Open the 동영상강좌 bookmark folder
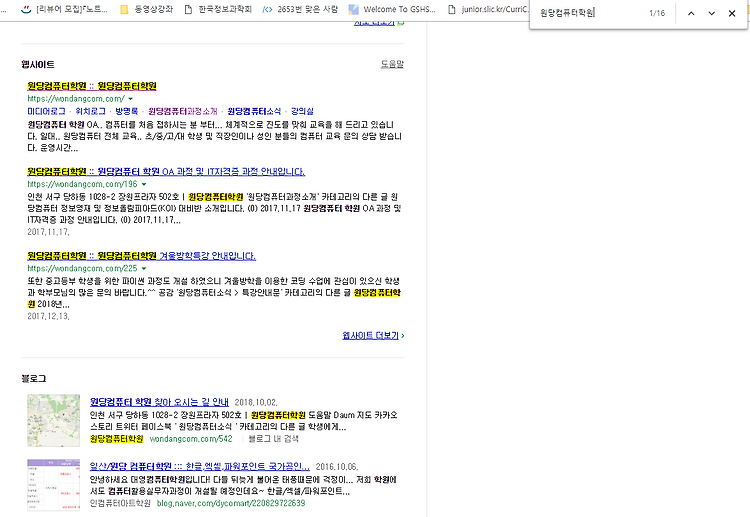This screenshot has height=517, width=750. 146,9
